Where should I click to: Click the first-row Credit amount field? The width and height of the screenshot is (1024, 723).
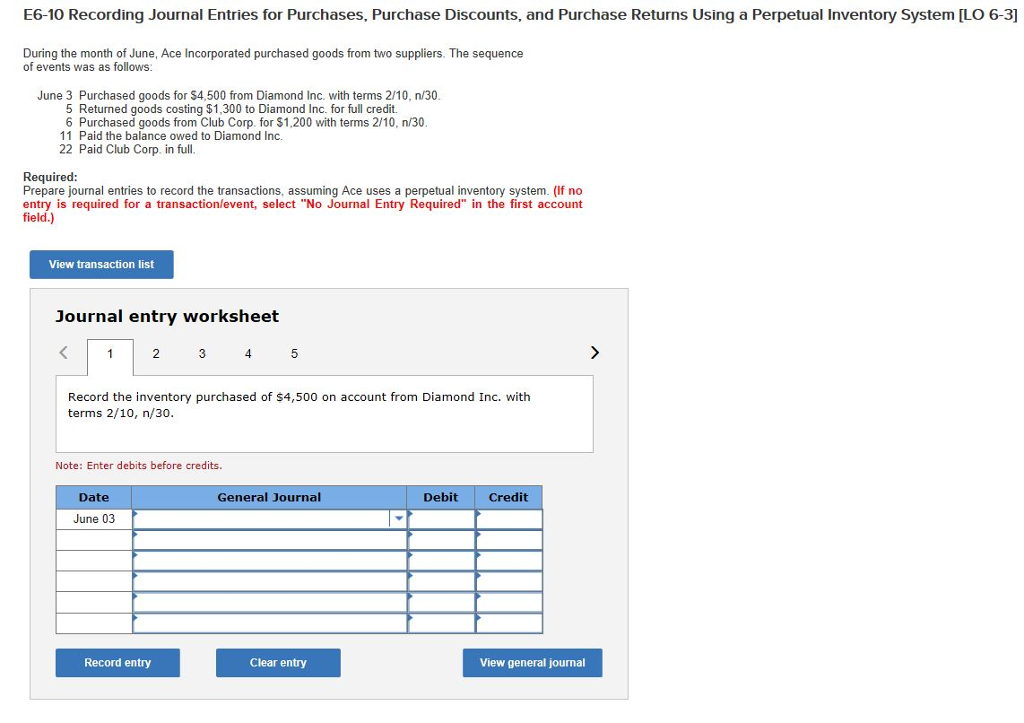click(x=509, y=519)
